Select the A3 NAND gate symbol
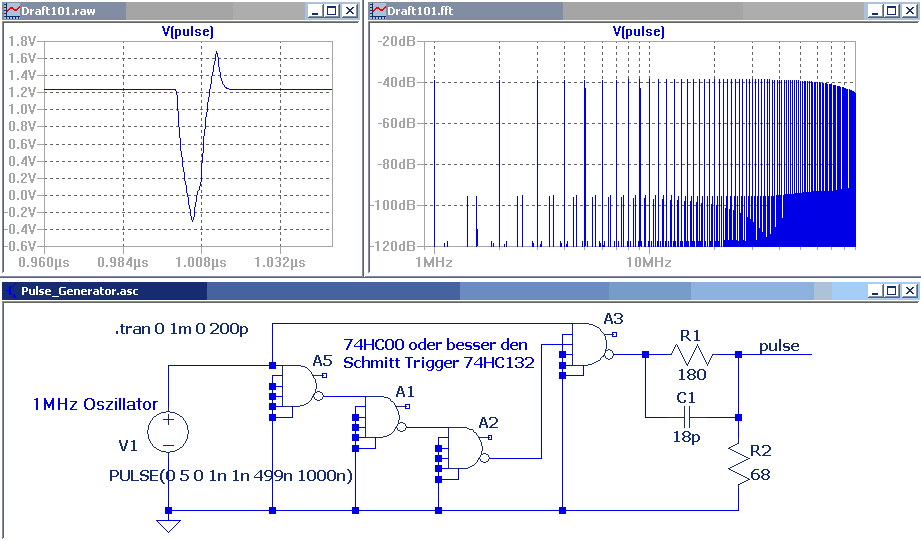Screen dimensions: 921x541 coord(589,345)
